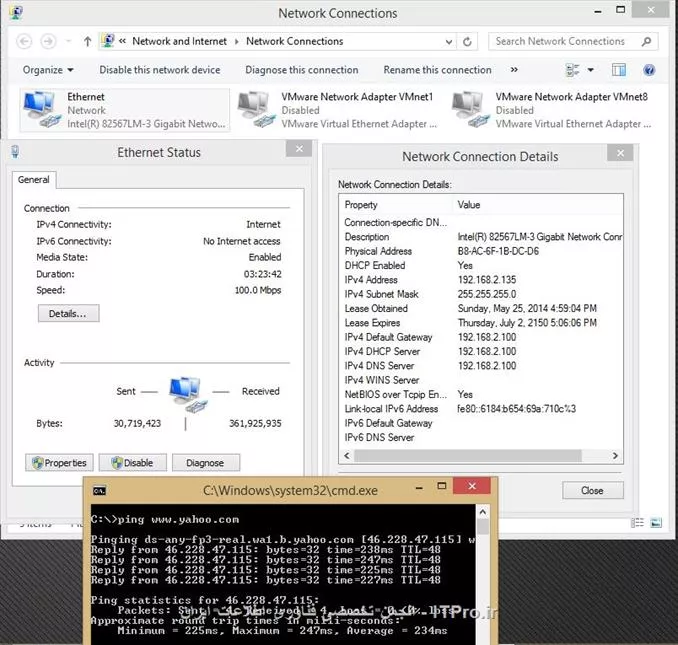
Task: Refresh the Network Connections view
Action: point(467,42)
